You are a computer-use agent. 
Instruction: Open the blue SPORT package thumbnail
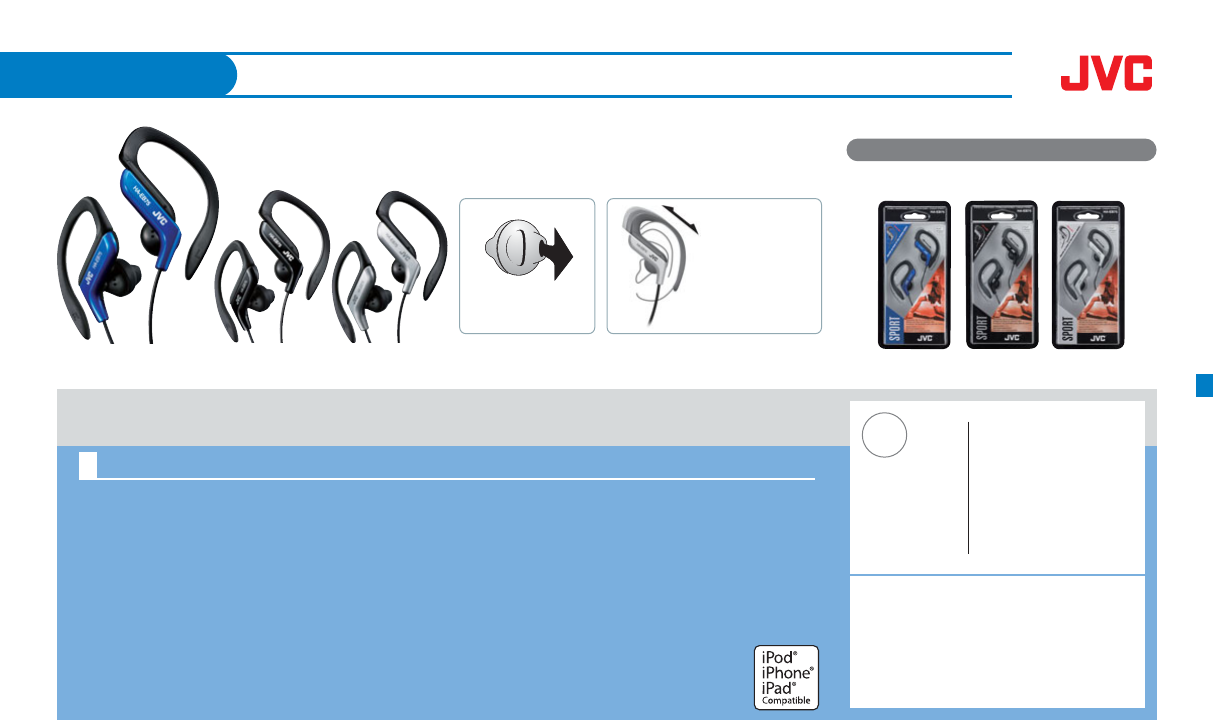tap(914, 275)
